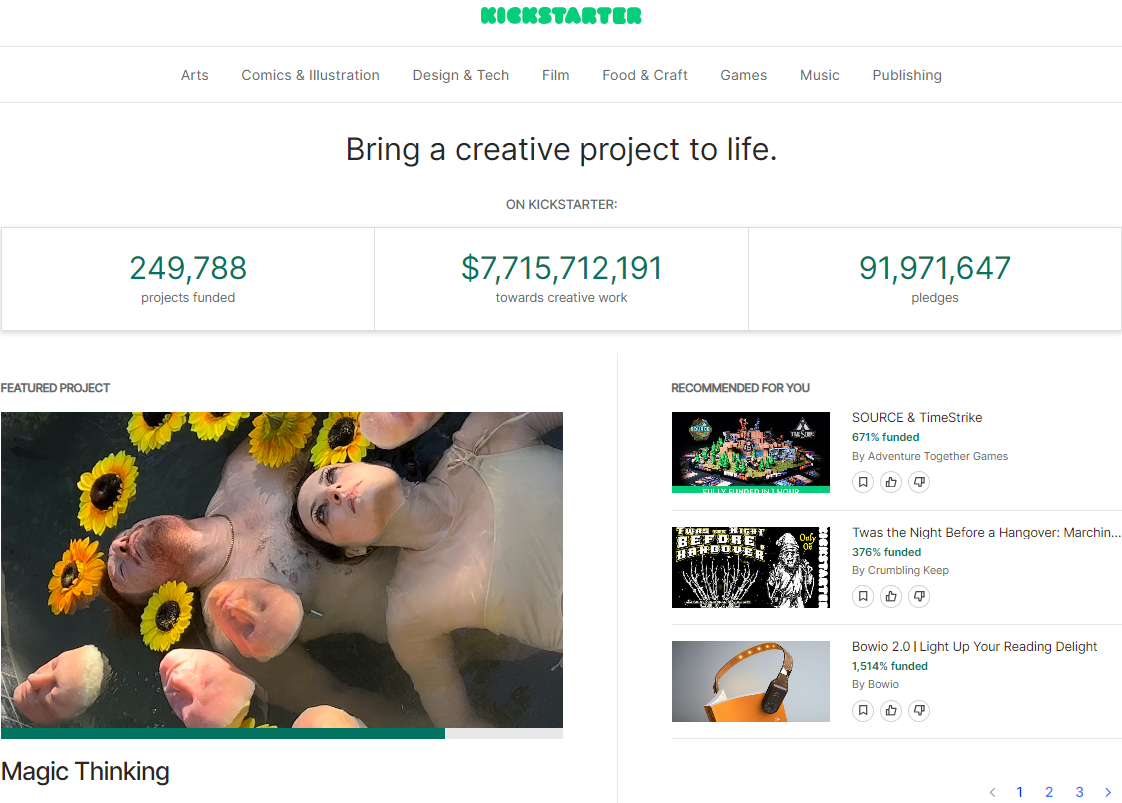This screenshot has height=803, width=1122.
Task: Open the Bowio 2.0 project thumbnail
Action: 750,681
